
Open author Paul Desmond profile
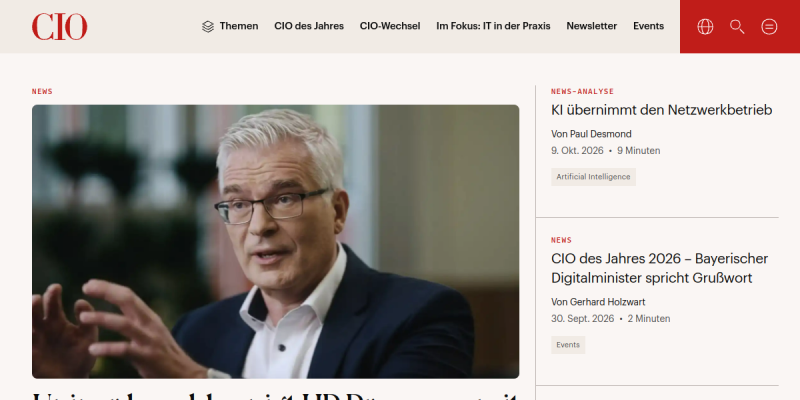tap(601, 134)
